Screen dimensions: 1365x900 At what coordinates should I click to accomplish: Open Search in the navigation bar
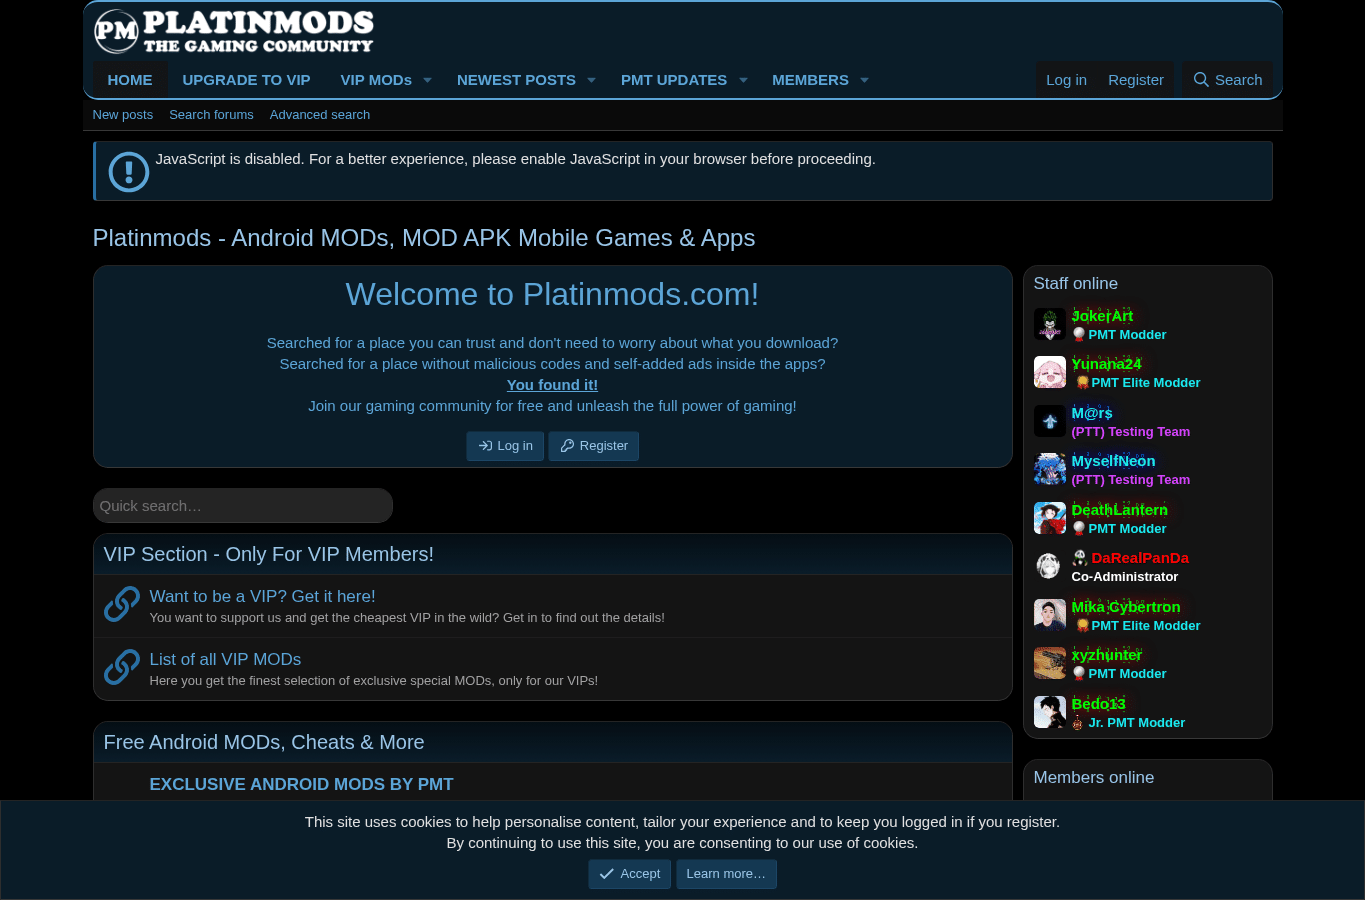(1228, 80)
